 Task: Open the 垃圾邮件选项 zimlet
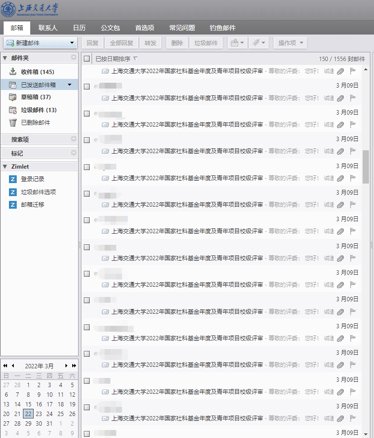[x=38, y=192]
